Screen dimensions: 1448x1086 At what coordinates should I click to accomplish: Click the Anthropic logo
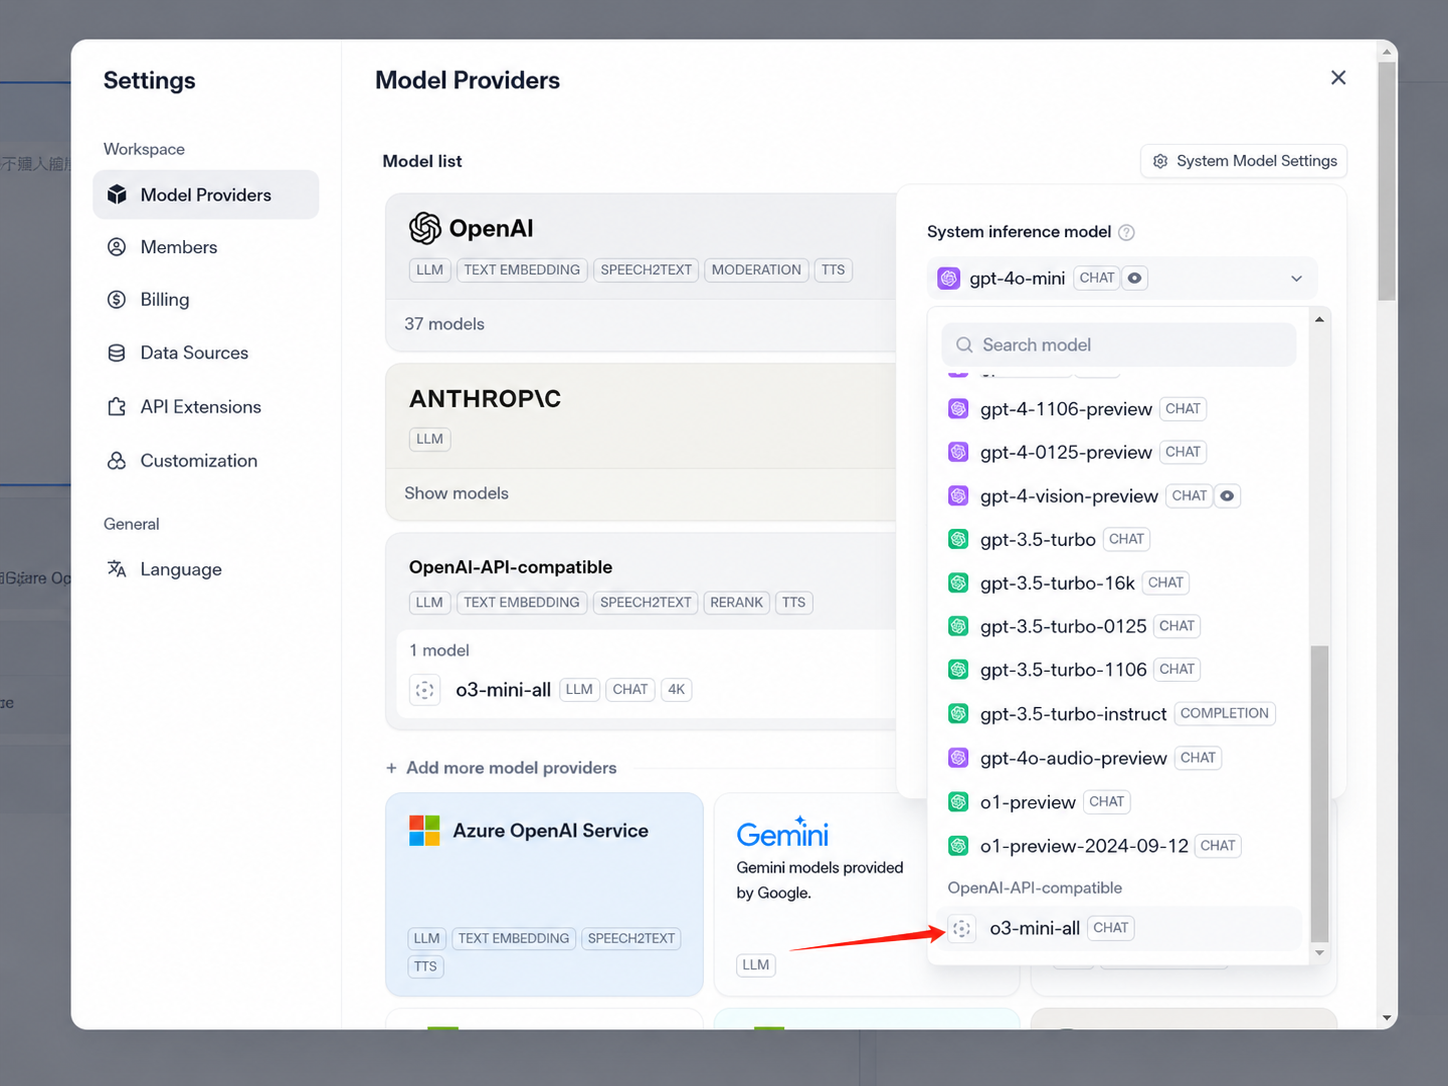pyautogui.click(x=485, y=399)
